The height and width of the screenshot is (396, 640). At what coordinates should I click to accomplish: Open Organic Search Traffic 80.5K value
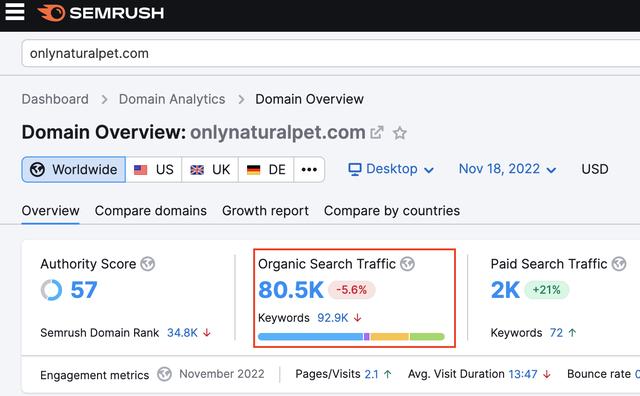point(291,290)
